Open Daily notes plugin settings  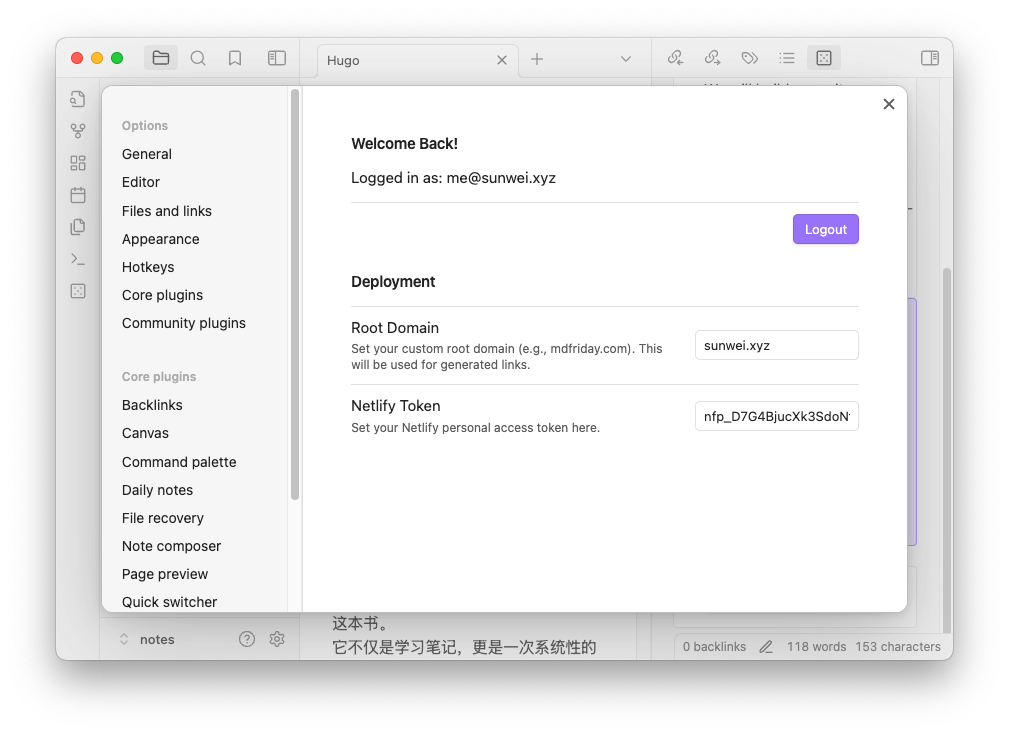(x=158, y=490)
